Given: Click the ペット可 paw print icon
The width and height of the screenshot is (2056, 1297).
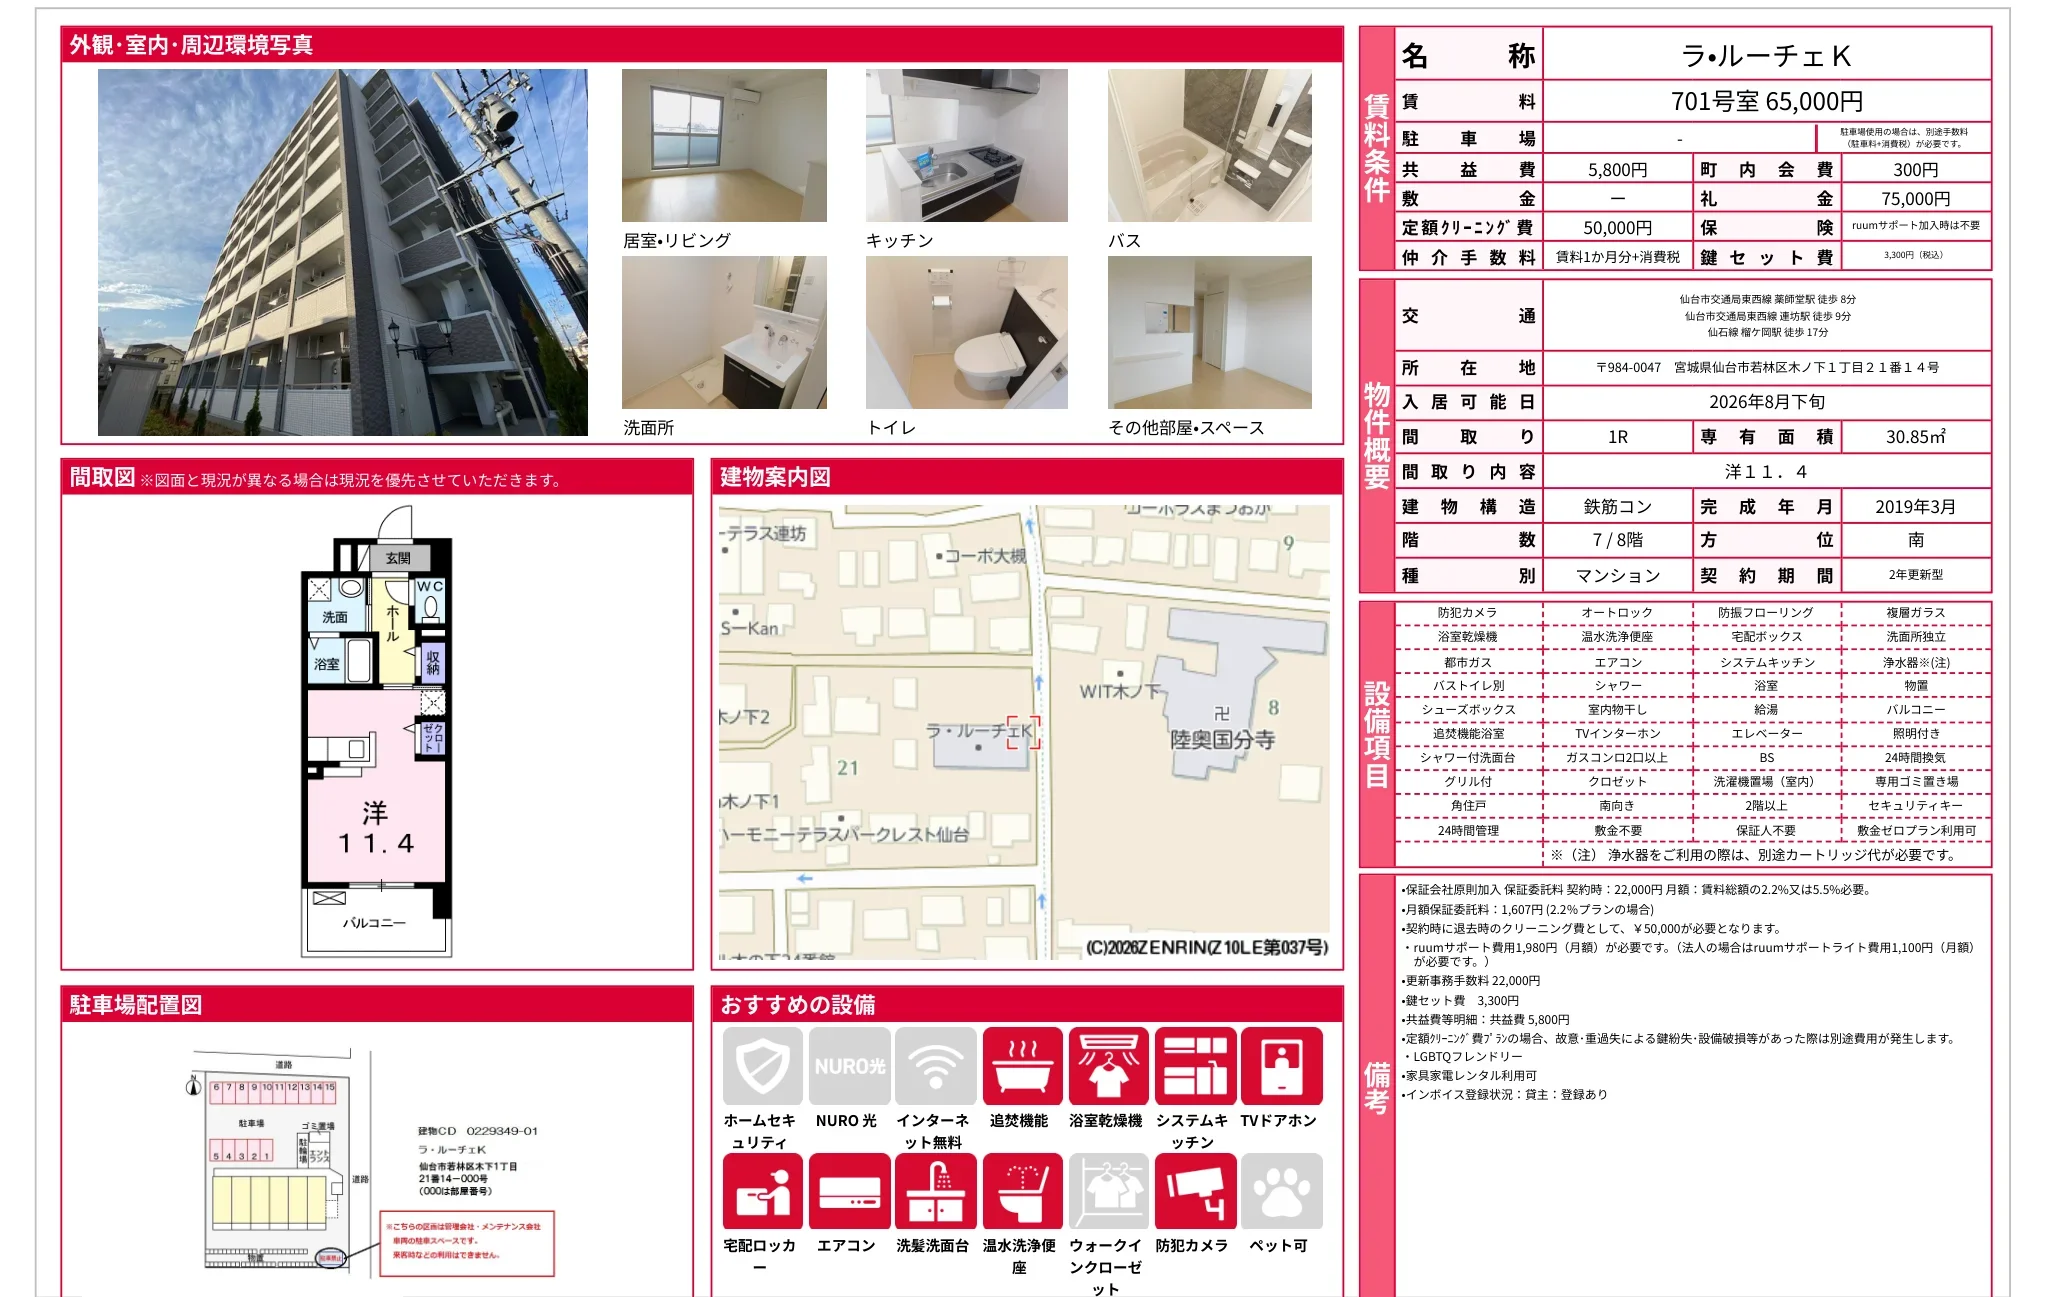Looking at the screenshot, I should click(1281, 1191).
